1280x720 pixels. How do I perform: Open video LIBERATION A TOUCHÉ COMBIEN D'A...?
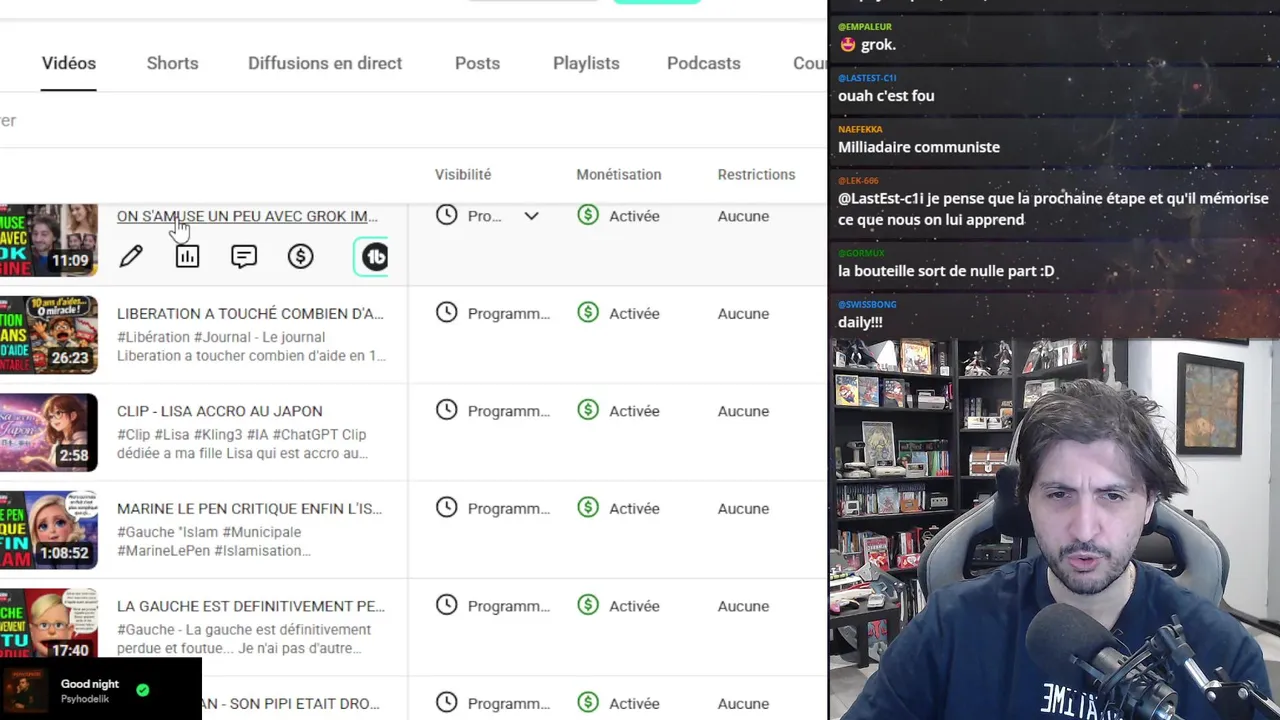tap(250, 314)
